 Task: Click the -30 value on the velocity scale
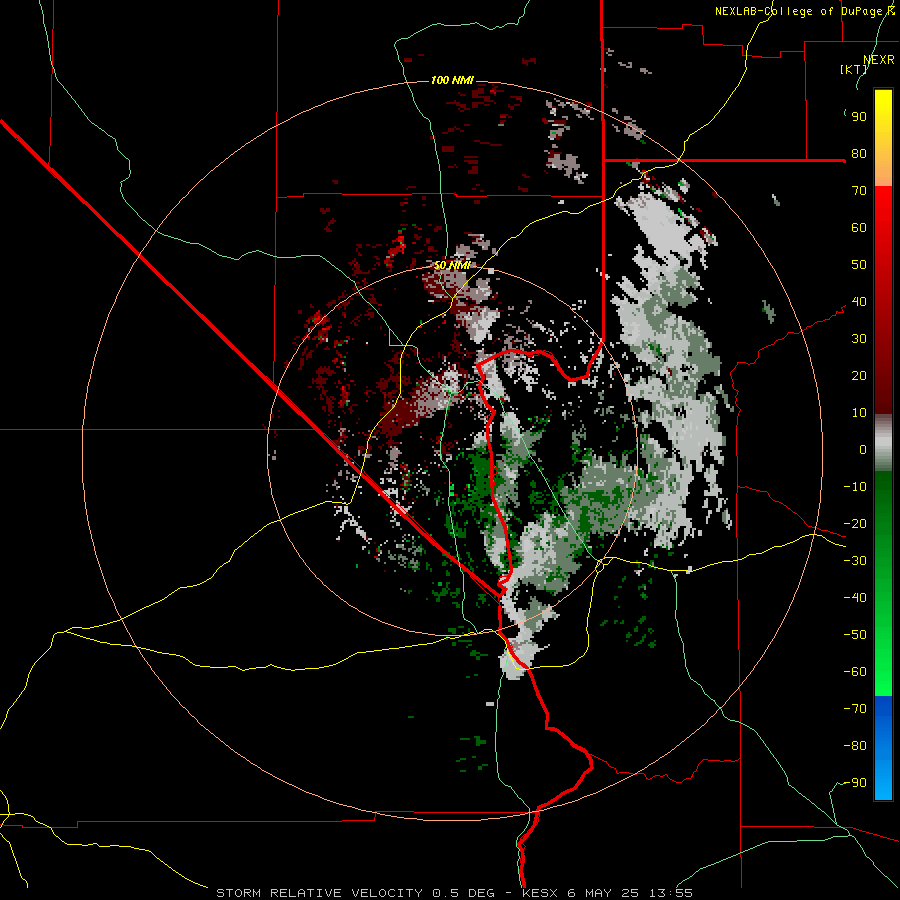(855, 561)
